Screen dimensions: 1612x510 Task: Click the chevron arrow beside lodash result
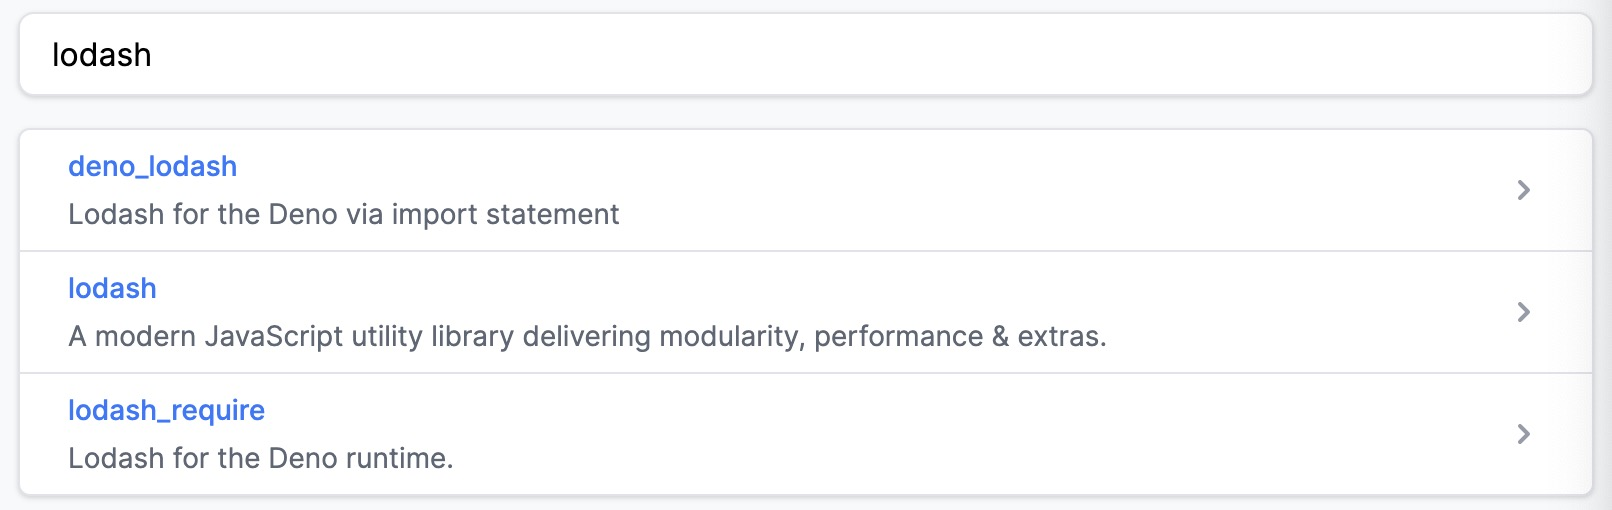[1523, 312]
